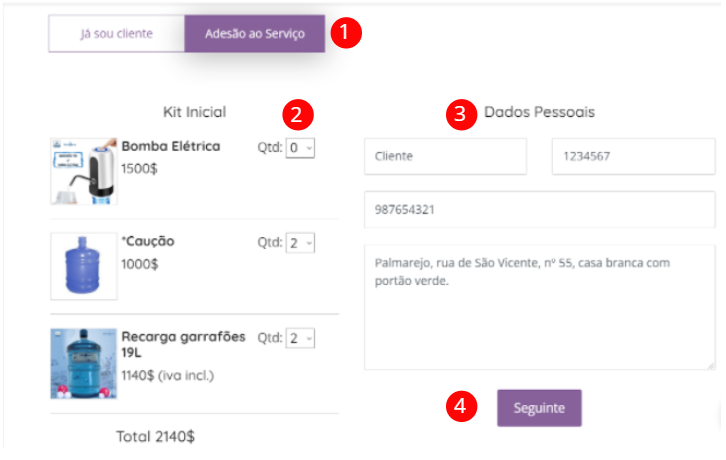Click red step marker number 4
The width and height of the screenshot is (726, 460).
click(x=461, y=407)
